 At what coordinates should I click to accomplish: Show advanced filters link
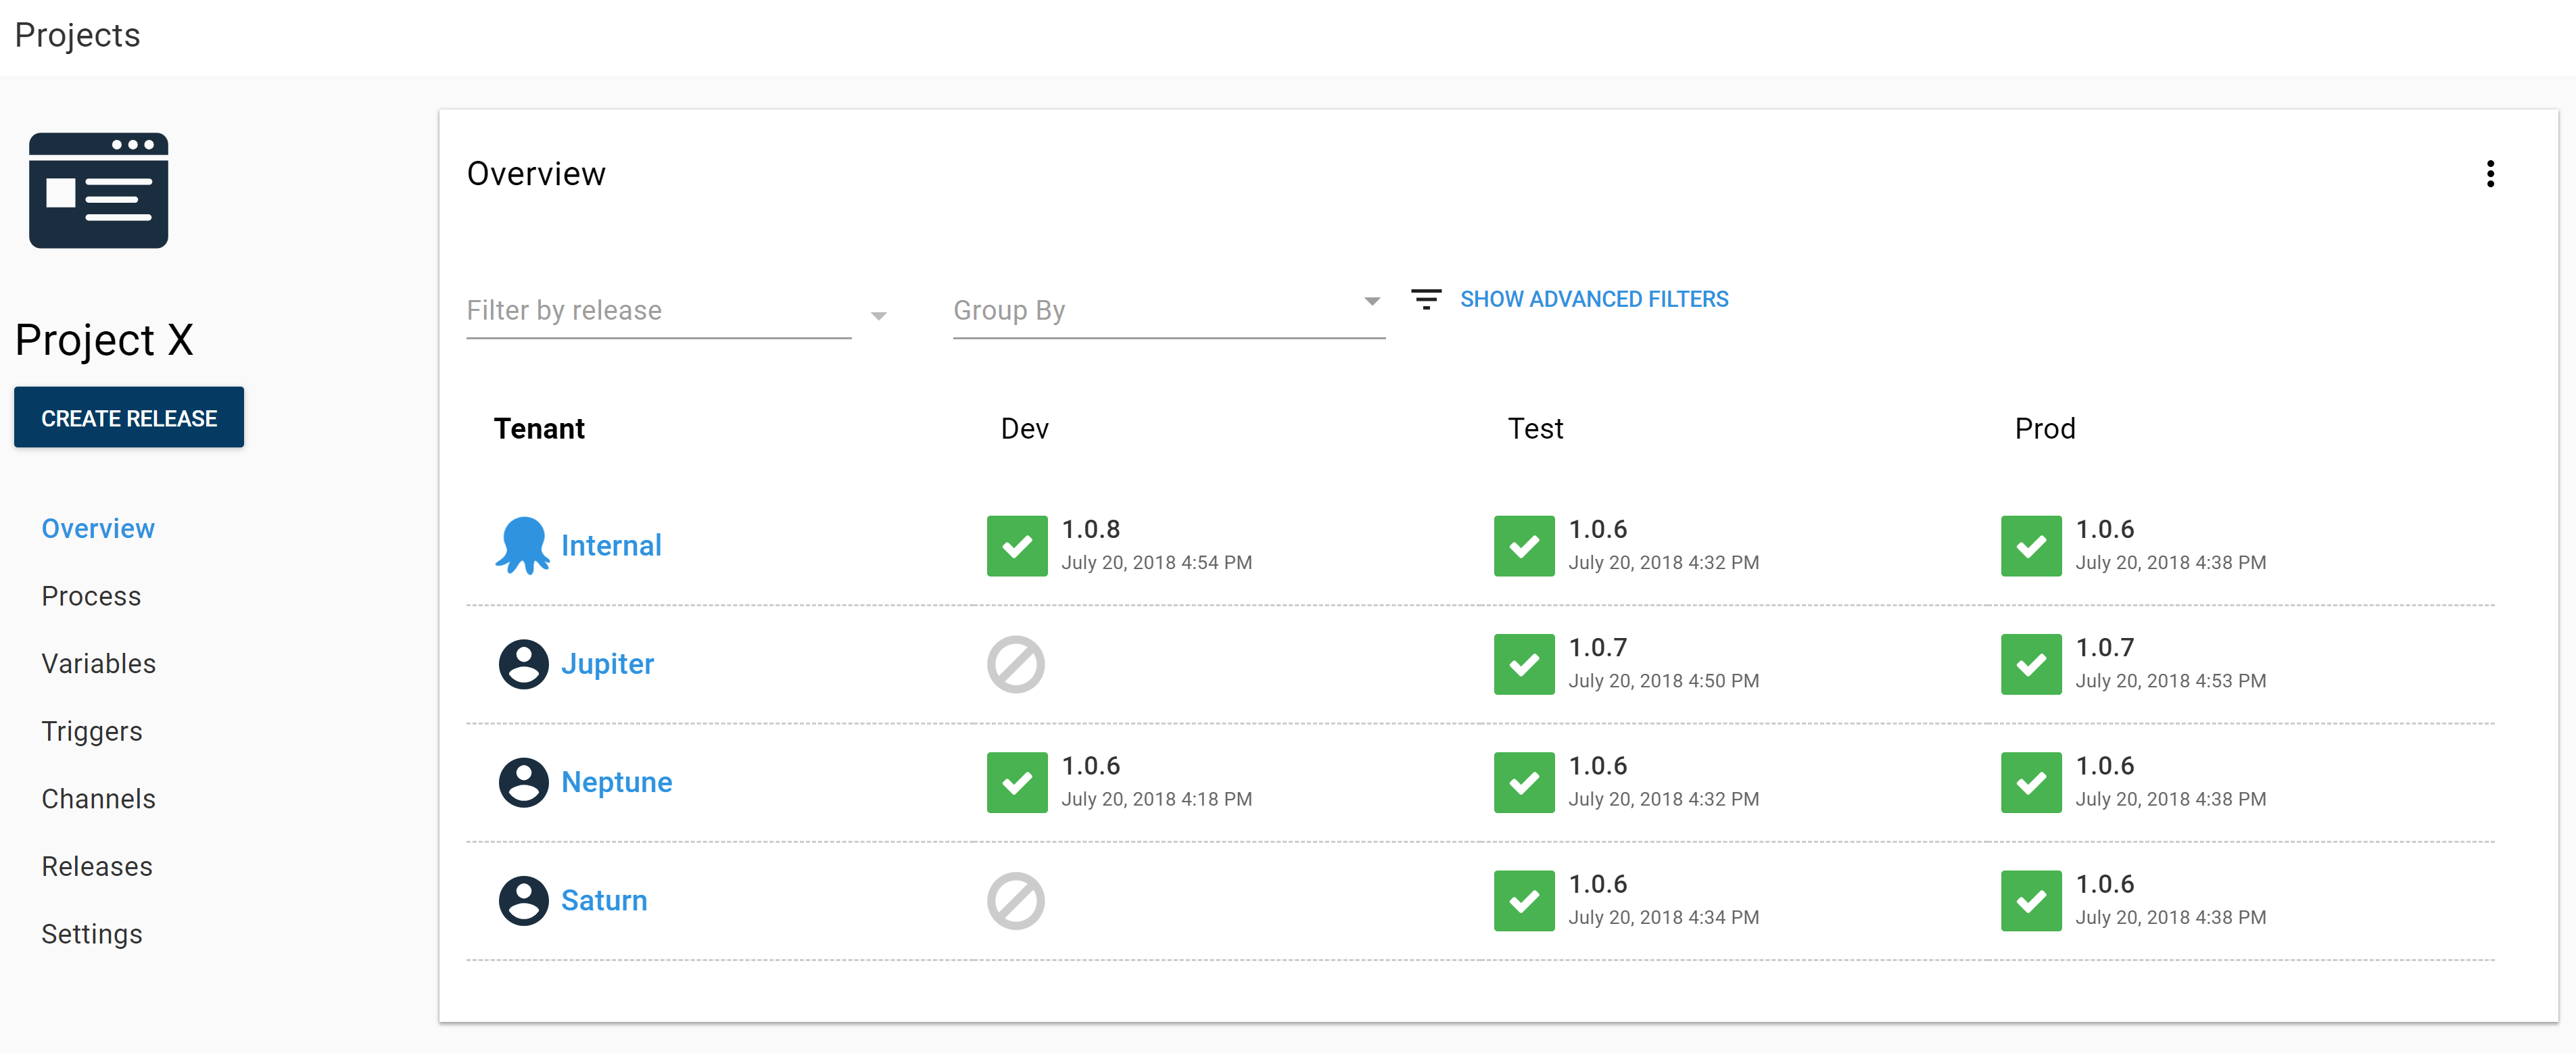(1593, 299)
